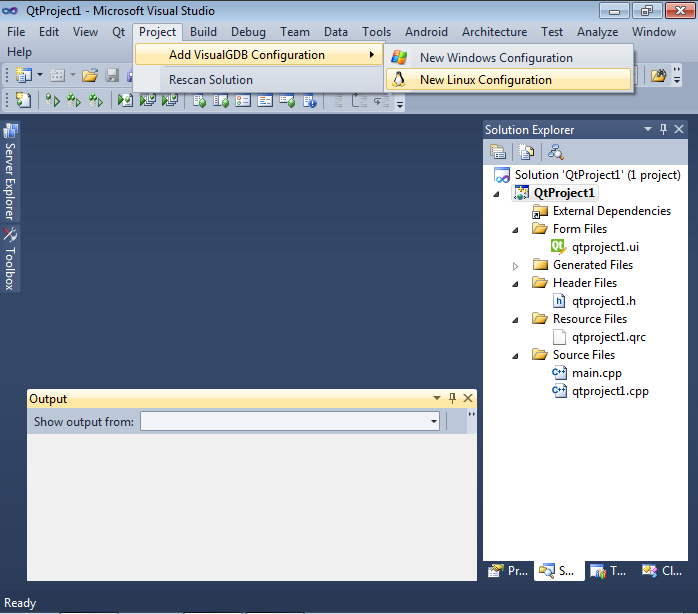Collapse the Source Files folder
The image size is (698, 614).
coord(515,356)
